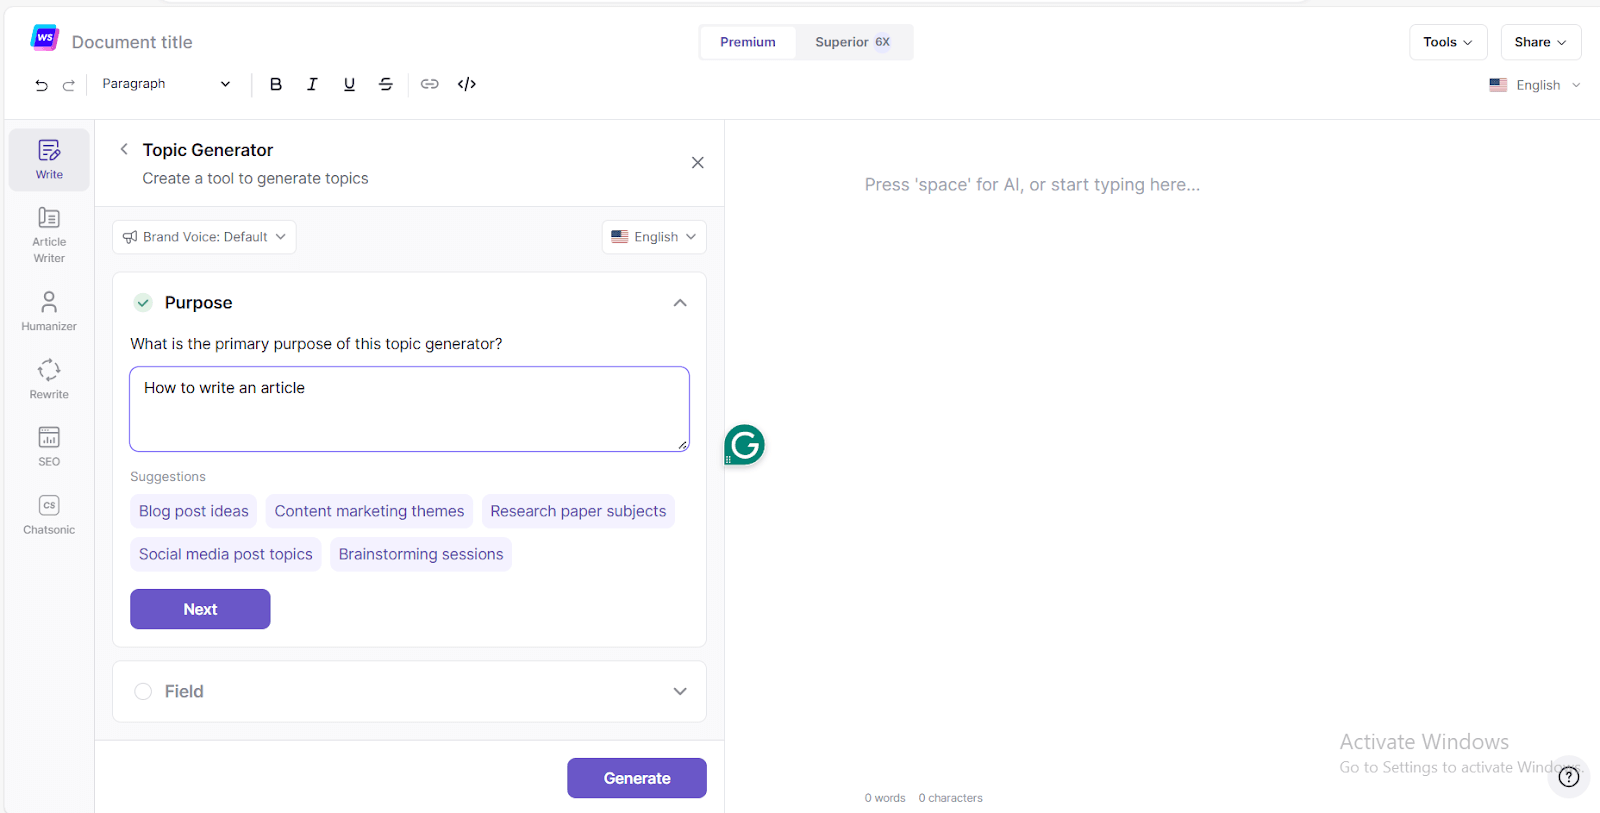
Task: Toggle italic formatting
Action: 312,84
